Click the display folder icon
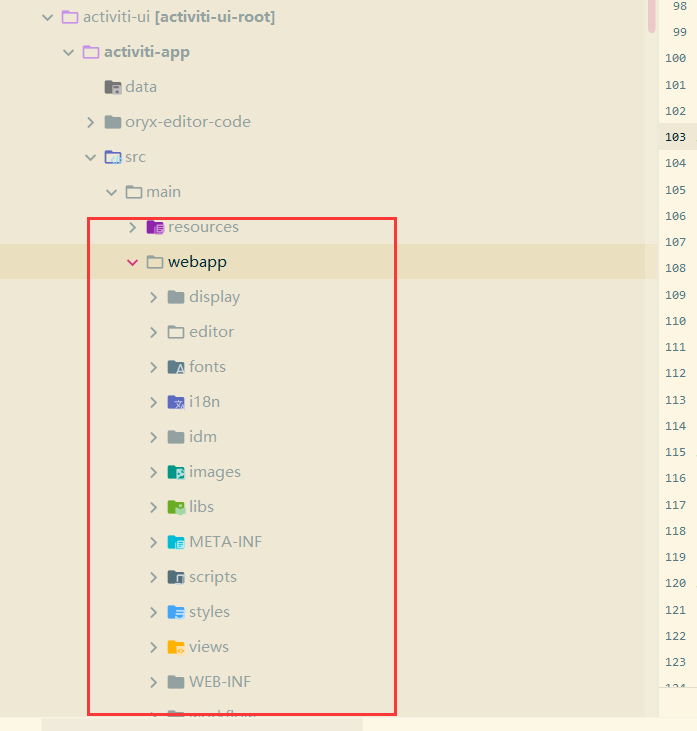The height and width of the screenshot is (731, 697). click(x=176, y=297)
